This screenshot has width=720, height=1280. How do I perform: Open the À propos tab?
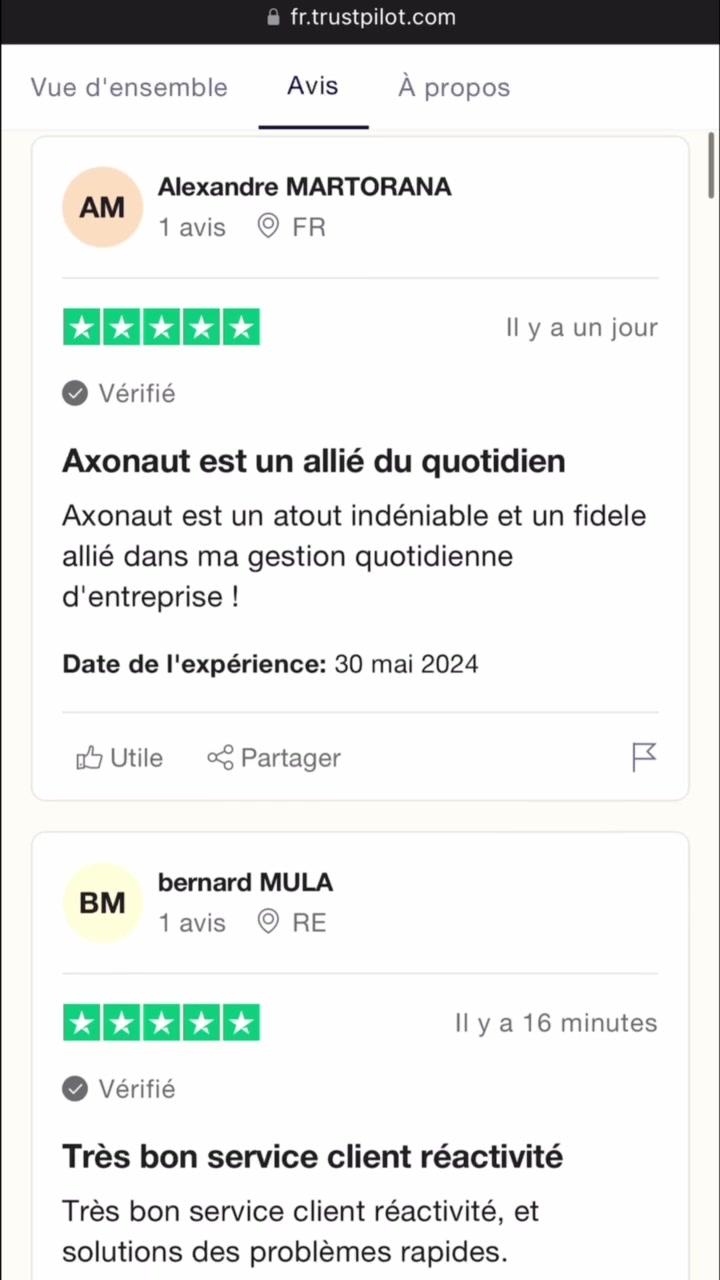[x=454, y=87]
